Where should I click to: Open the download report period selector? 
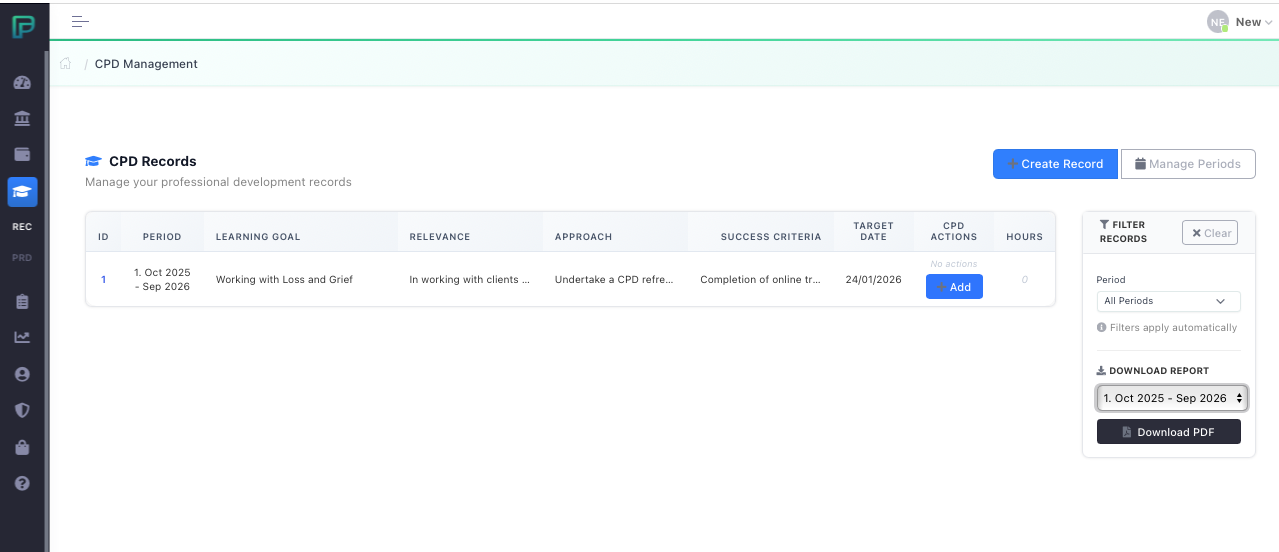coord(1171,398)
